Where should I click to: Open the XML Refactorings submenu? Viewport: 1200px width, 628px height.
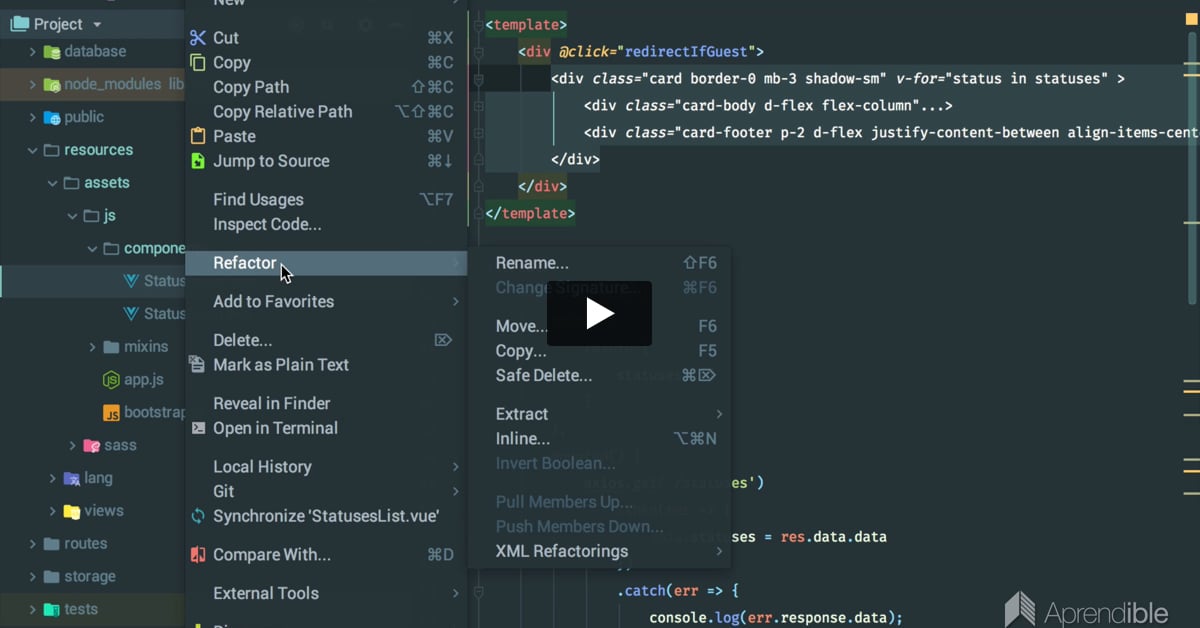(x=600, y=551)
